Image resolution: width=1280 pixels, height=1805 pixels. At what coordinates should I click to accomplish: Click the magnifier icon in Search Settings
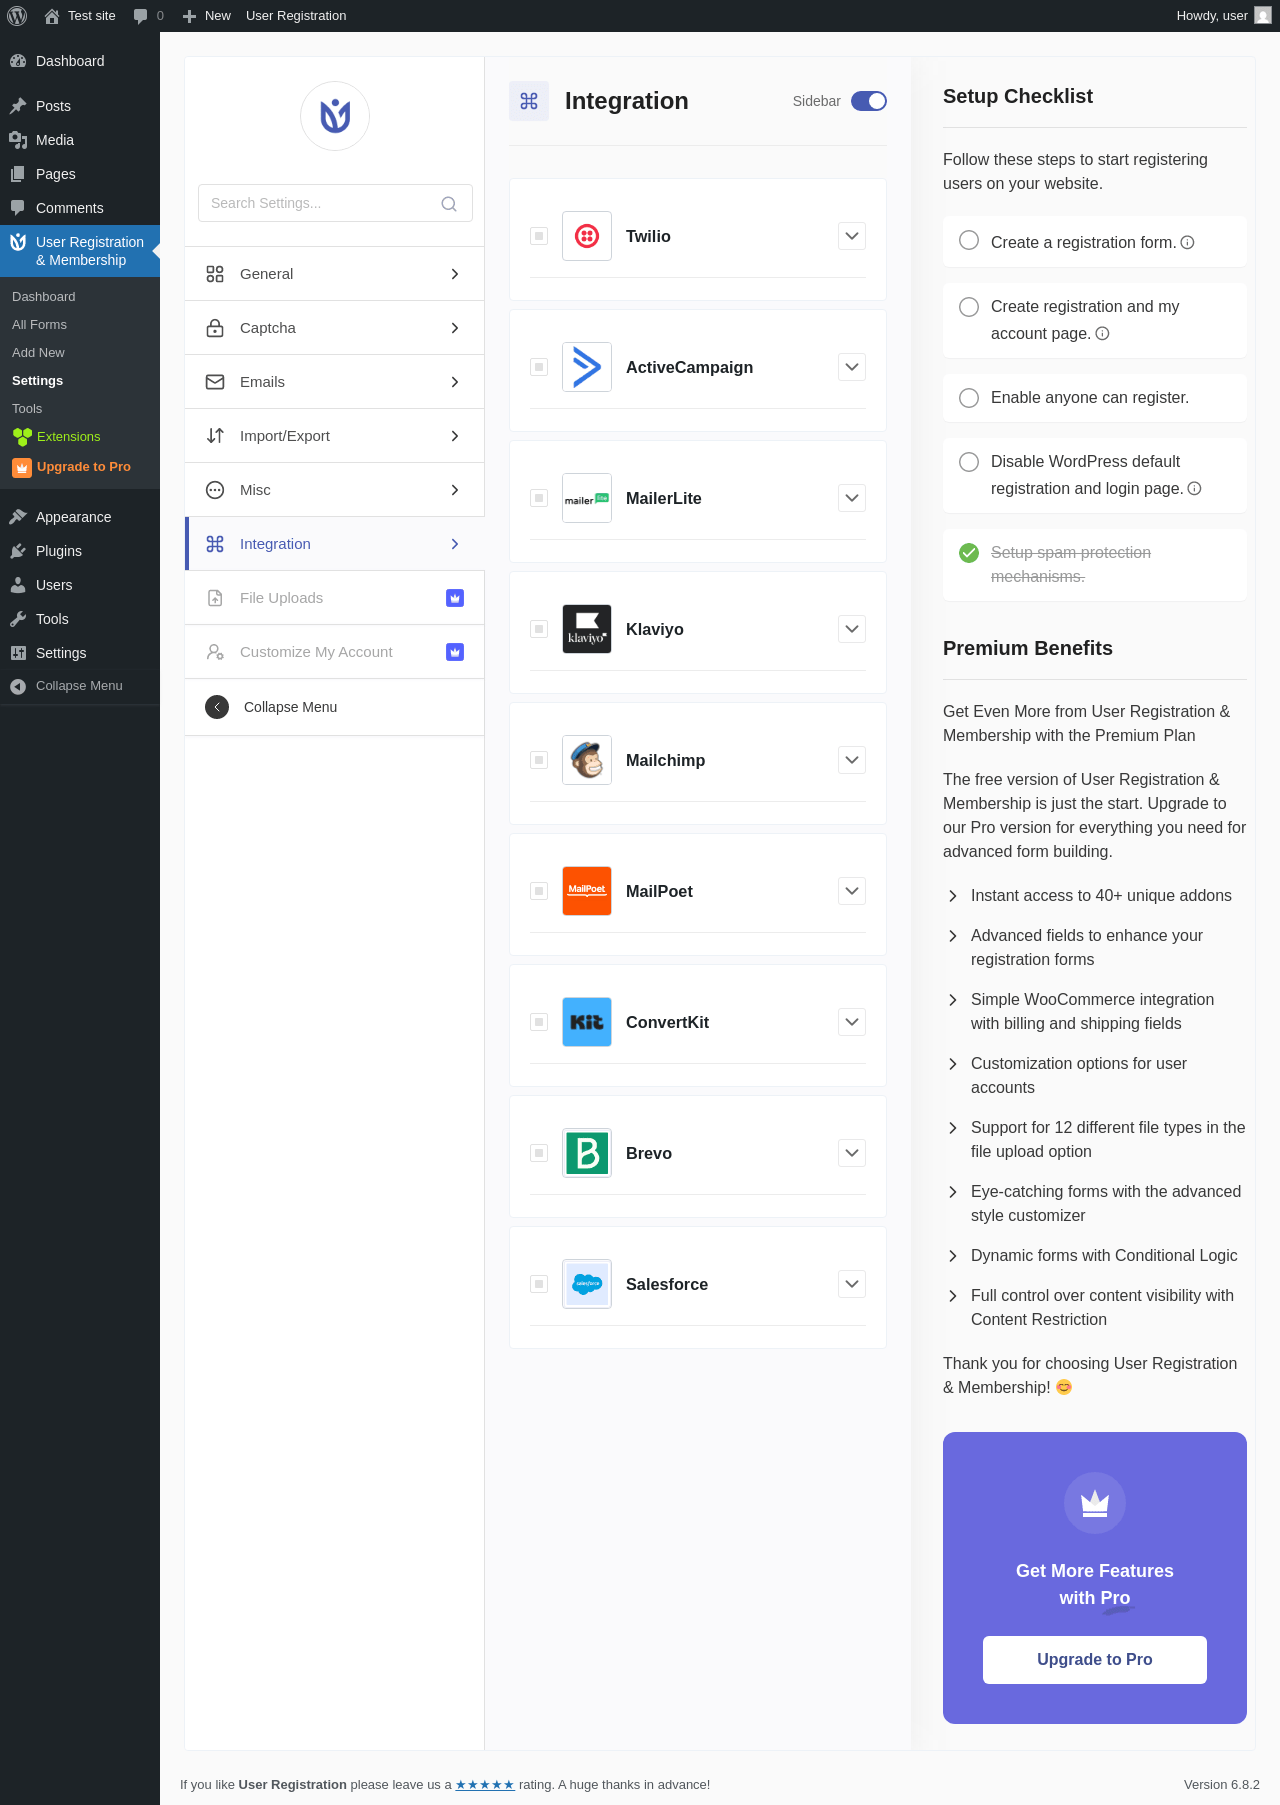click(x=449, y=204)
